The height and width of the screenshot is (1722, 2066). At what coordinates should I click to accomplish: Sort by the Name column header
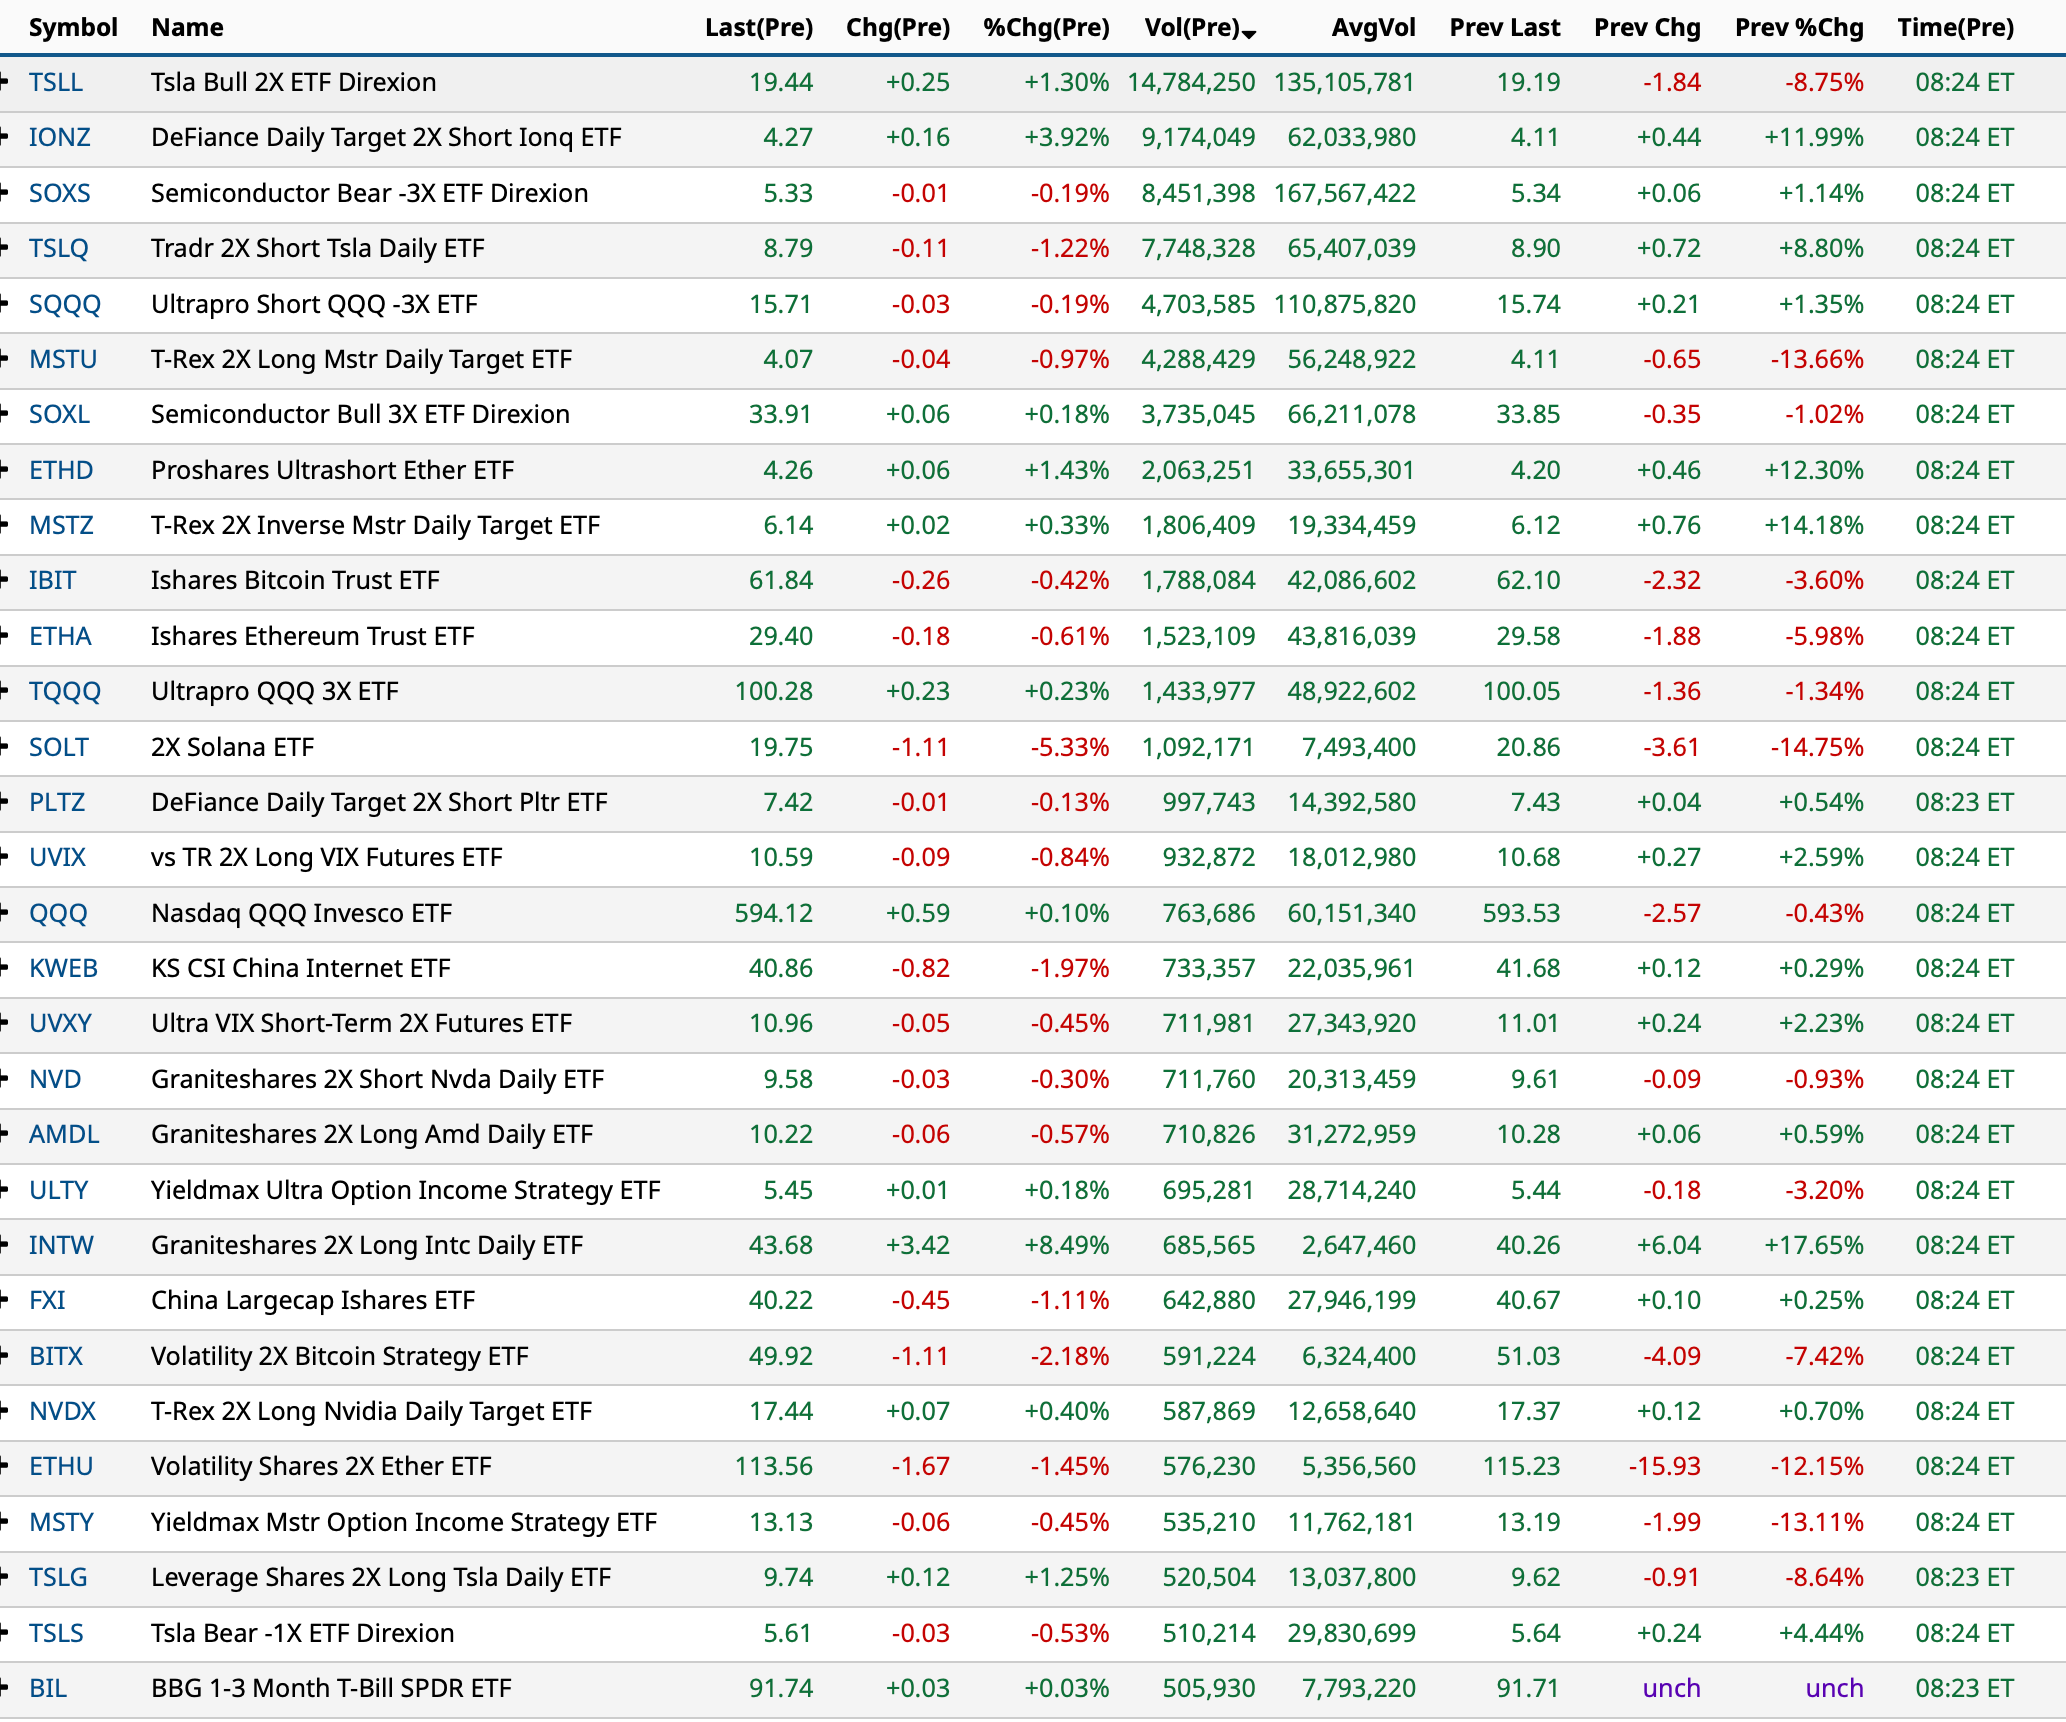187,27
